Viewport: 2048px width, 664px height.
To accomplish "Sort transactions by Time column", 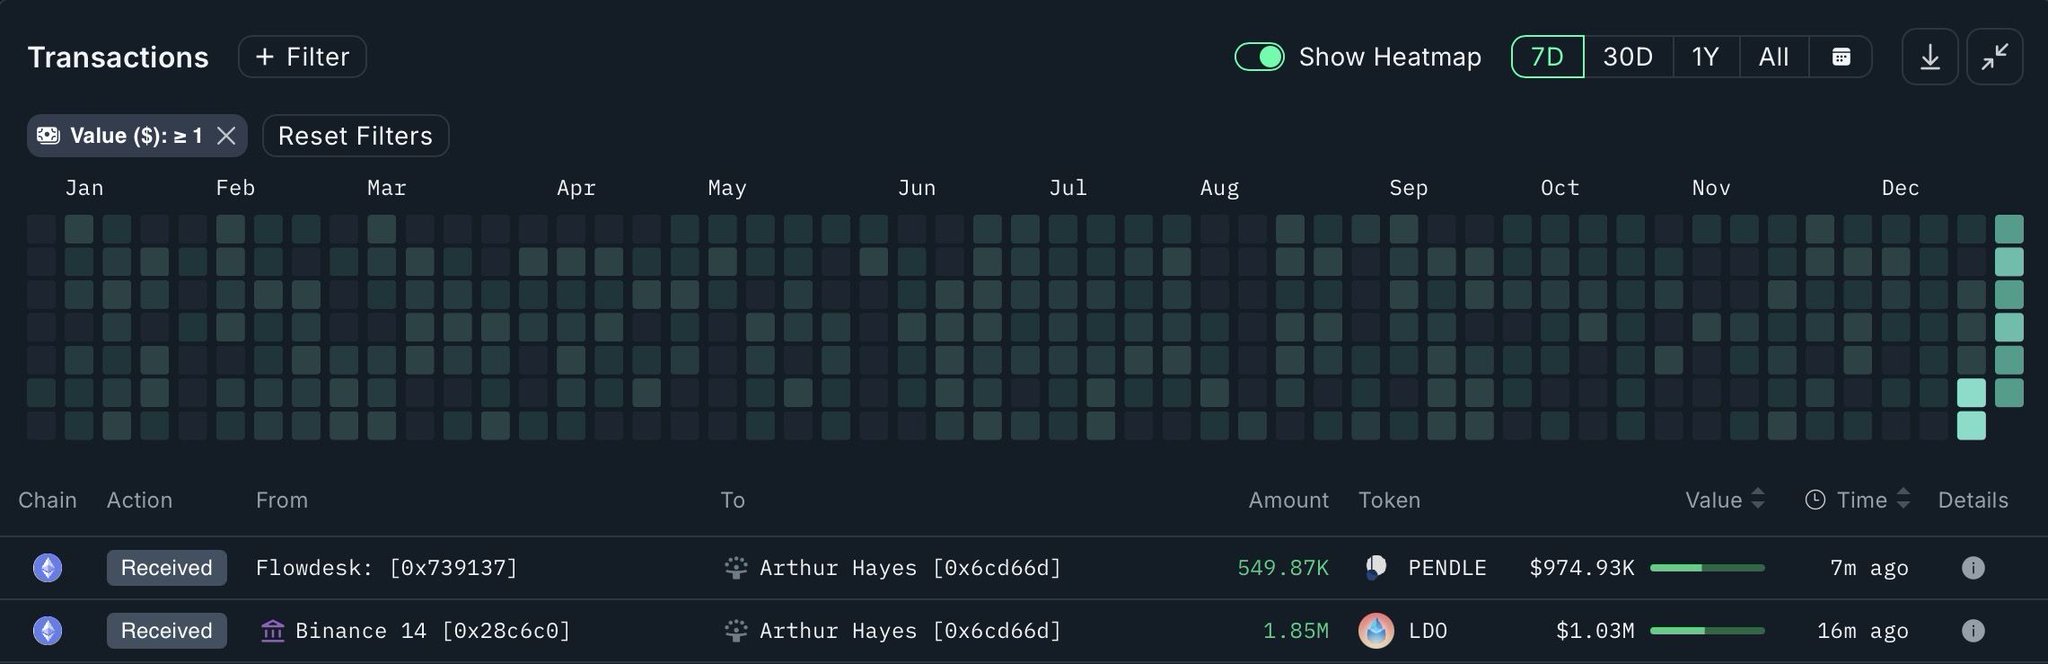I will (x=1860, y=500).
